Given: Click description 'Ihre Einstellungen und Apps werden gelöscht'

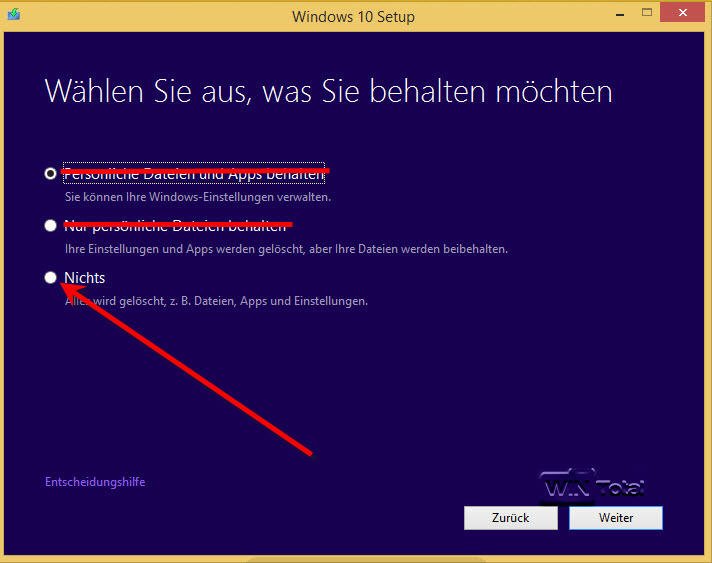Looking at the screenshot, I should [x=184, y=249].
